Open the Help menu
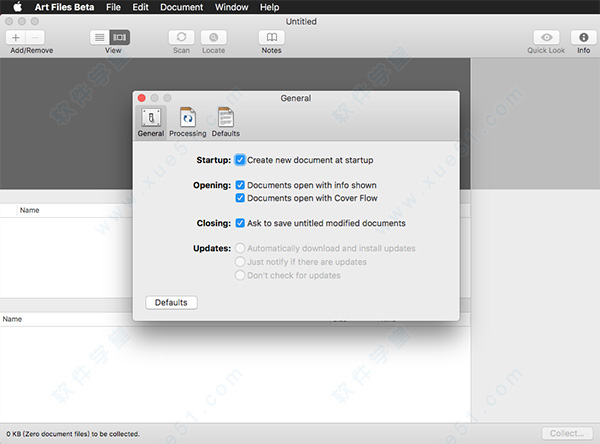The height and width of the screenshot is (444, 600). tap(270, 7)
